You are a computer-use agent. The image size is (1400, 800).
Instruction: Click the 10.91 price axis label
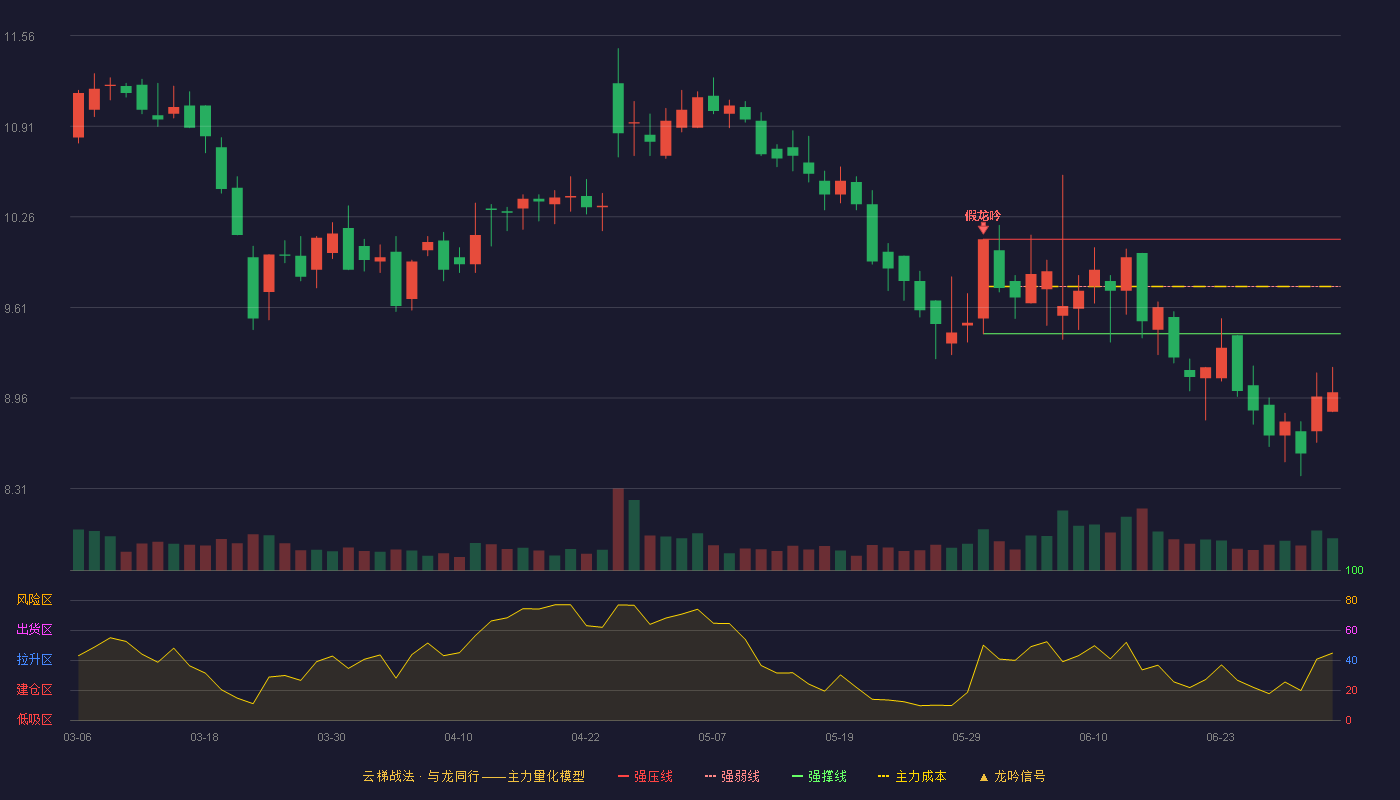click(x=19, y=127)
